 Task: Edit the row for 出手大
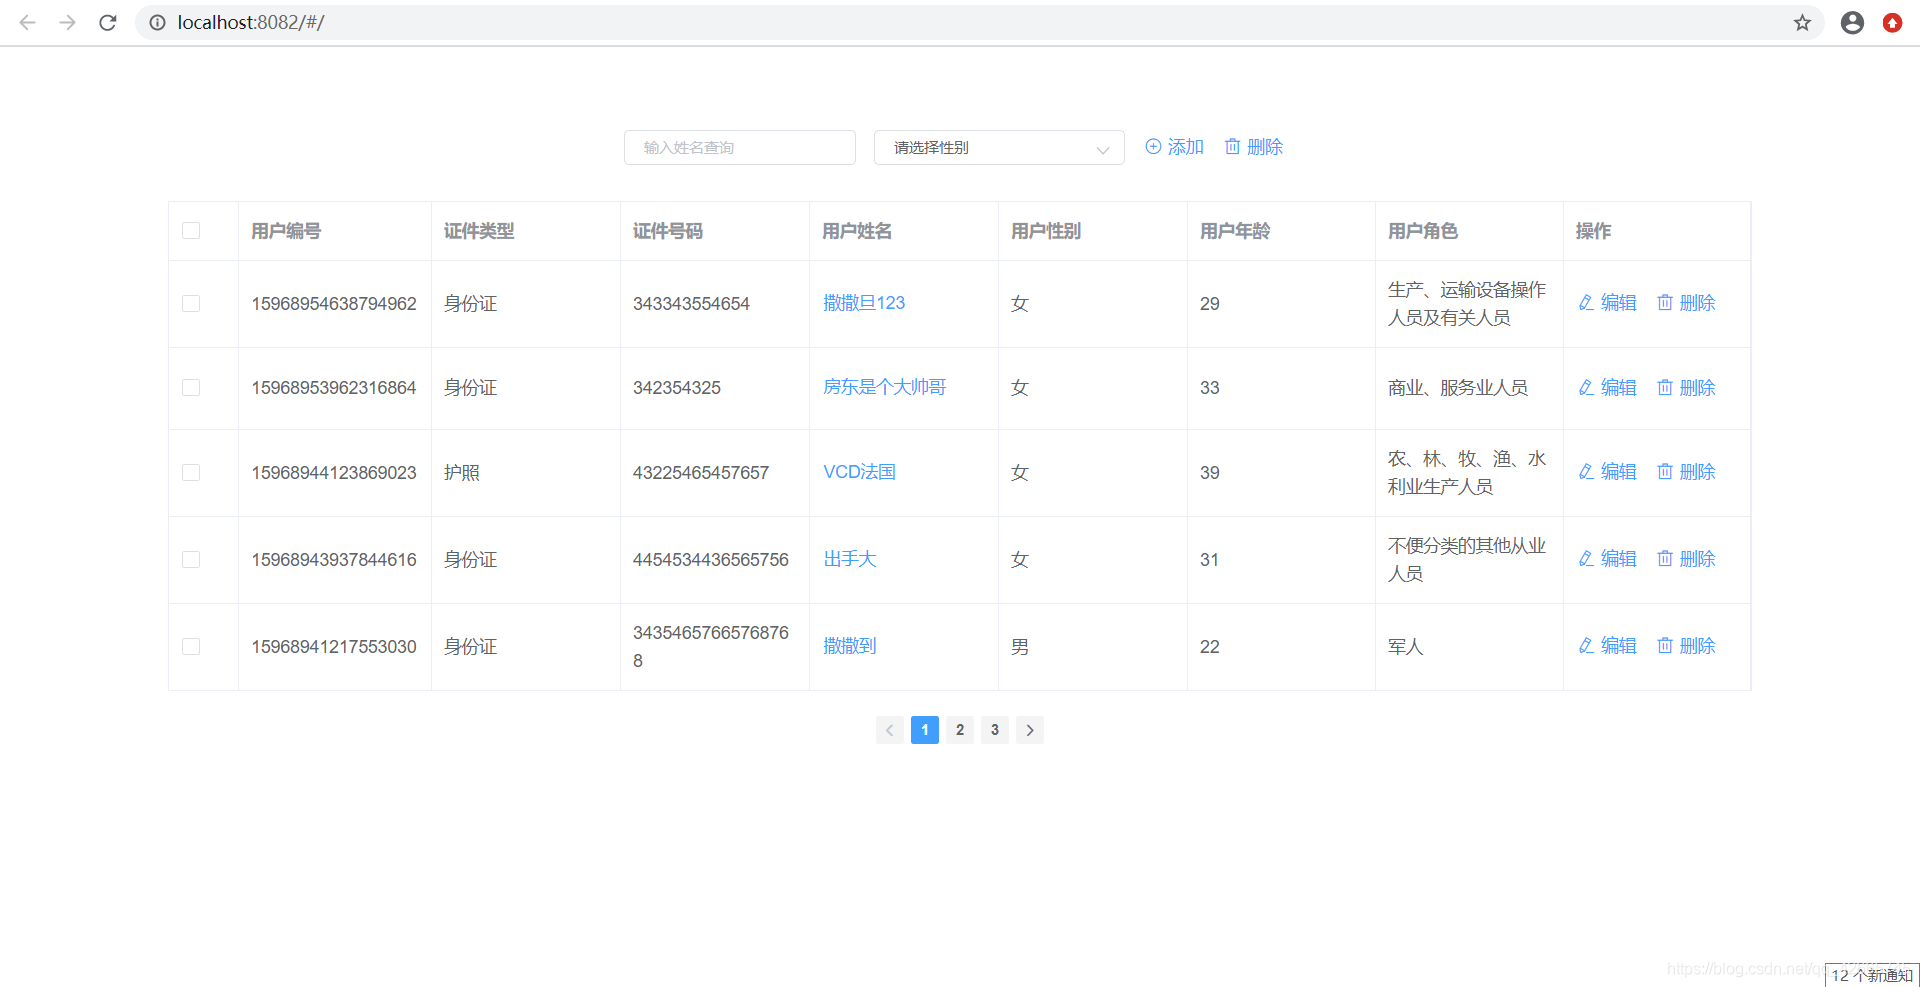(x=1607, y=559)
